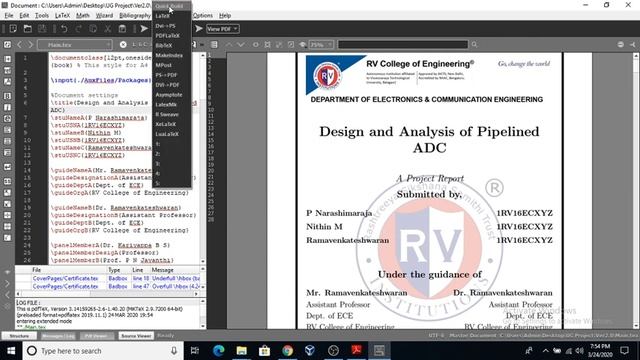Toggle the Pdf Viewer panel button
This screenshot has height=360, width=640.
tap(96, 336)
